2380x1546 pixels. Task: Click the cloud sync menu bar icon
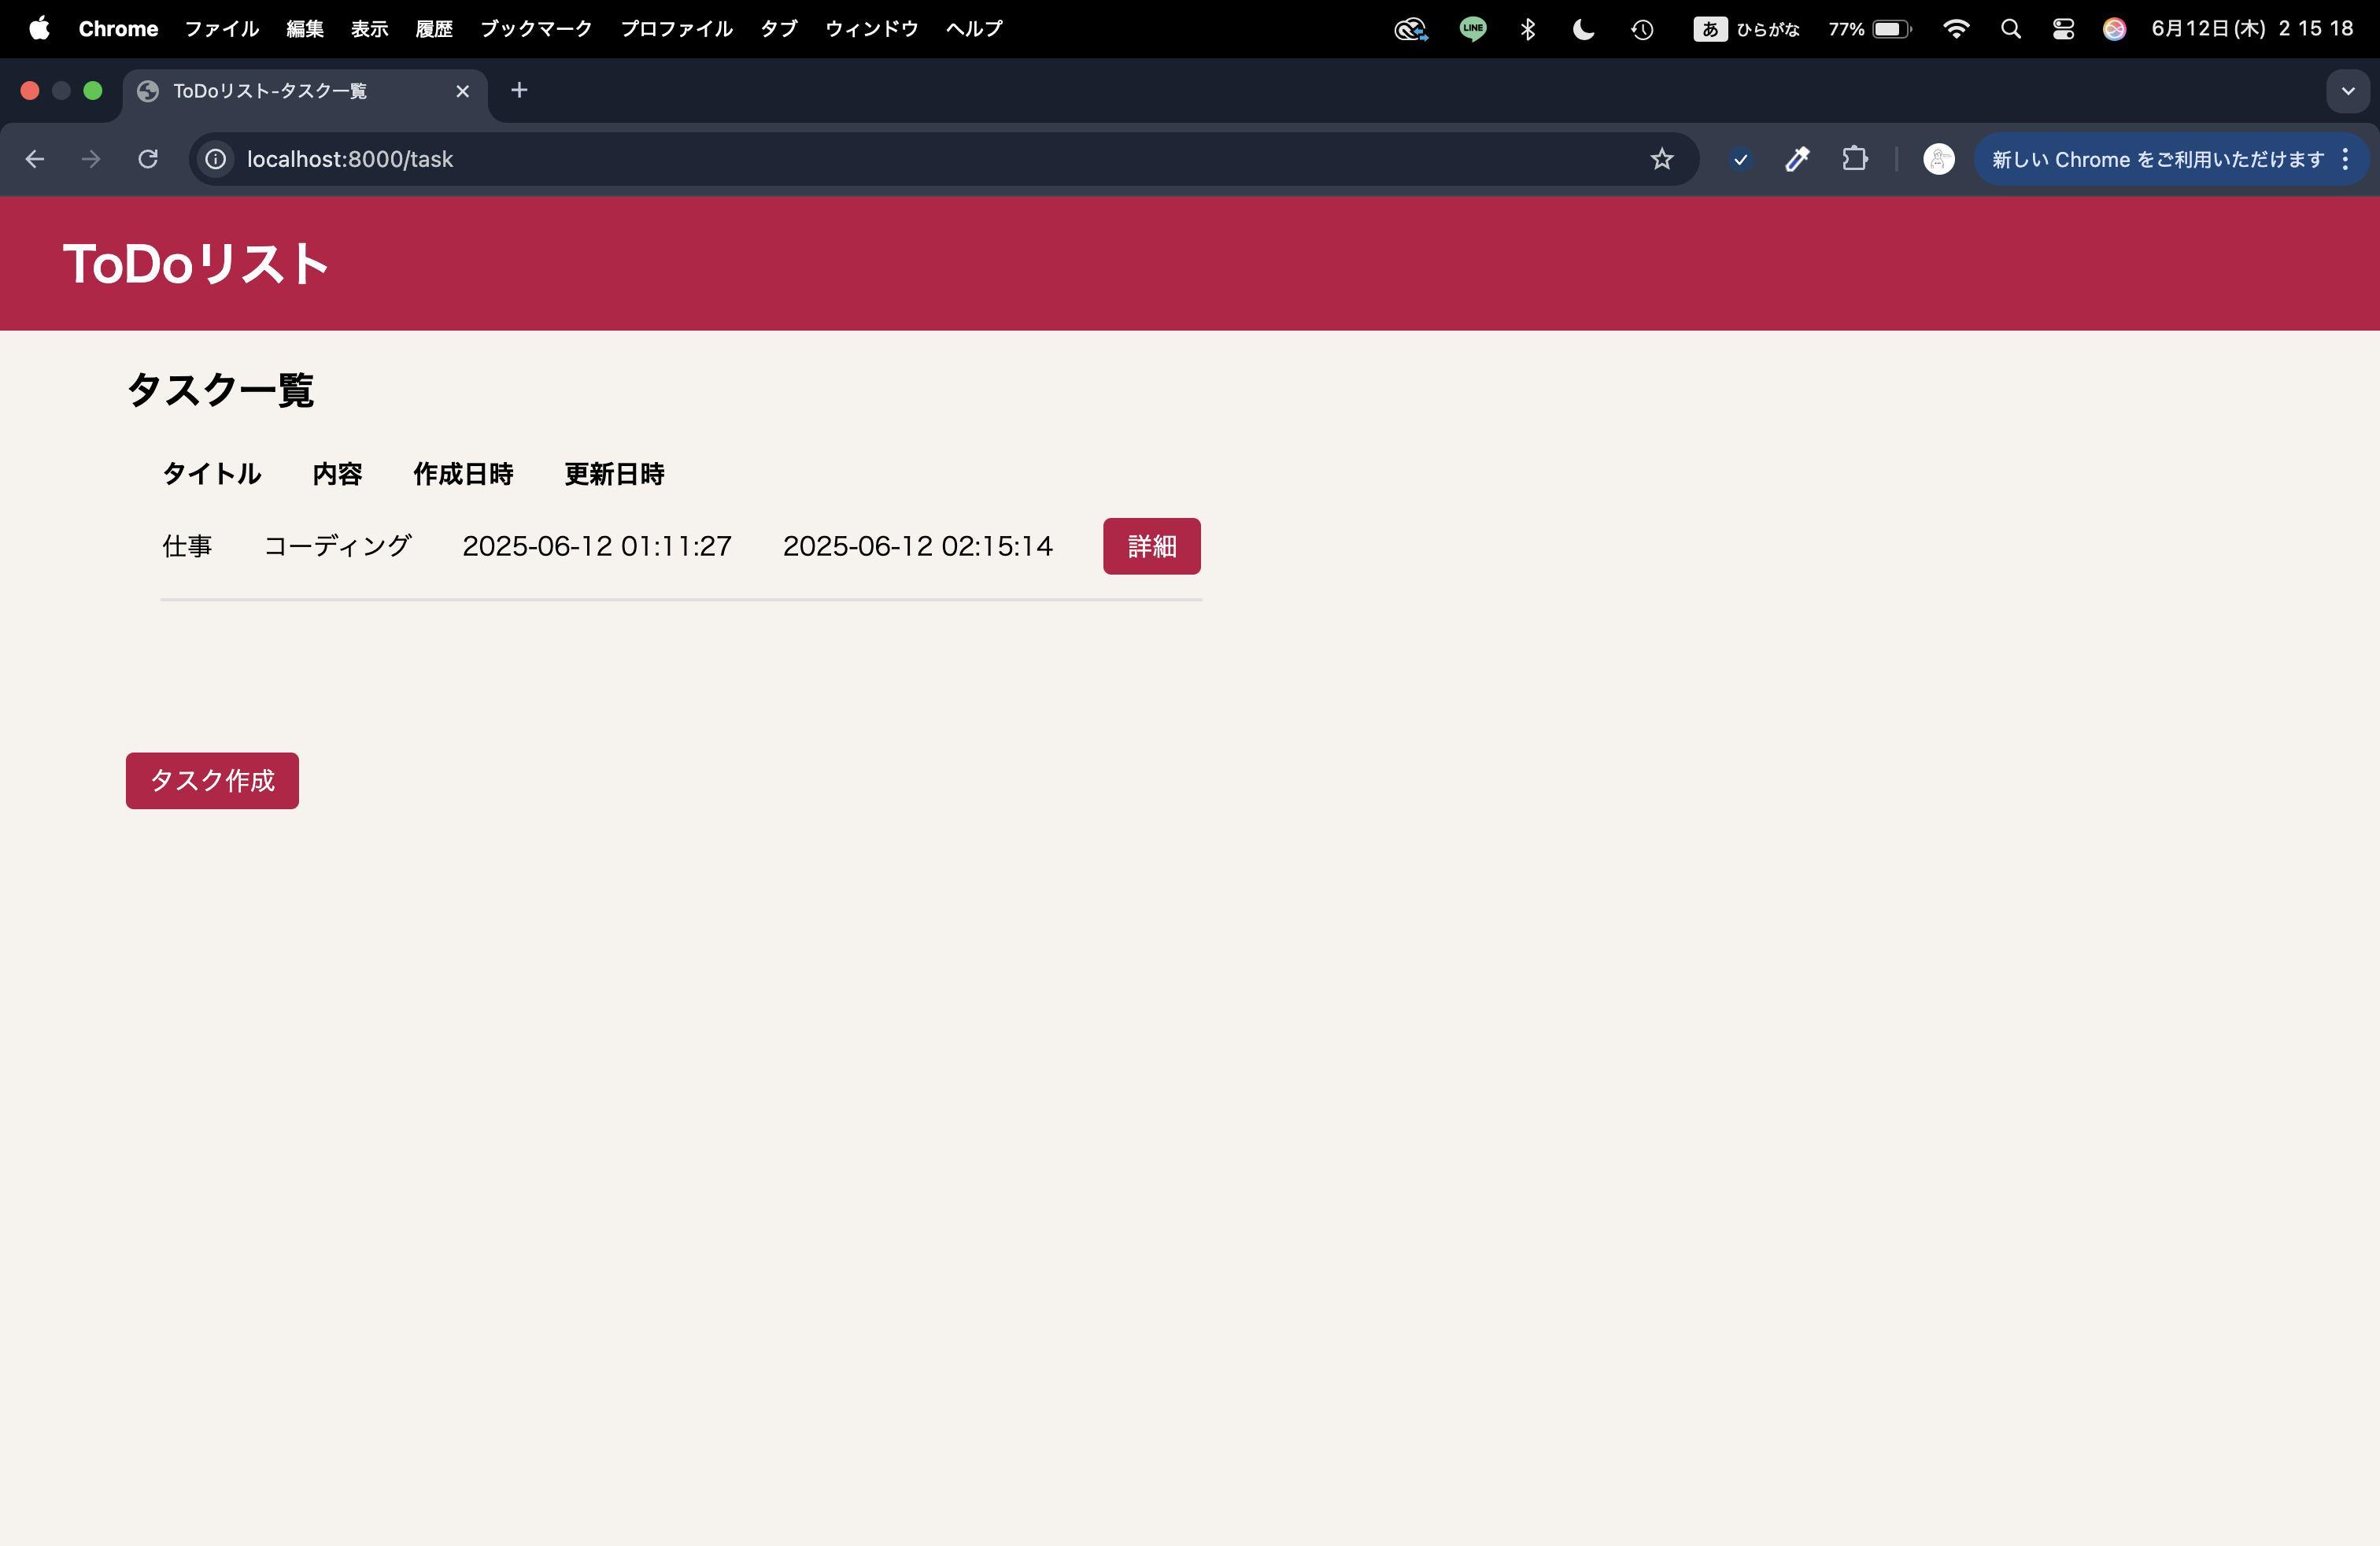[x=1411, y=29]
